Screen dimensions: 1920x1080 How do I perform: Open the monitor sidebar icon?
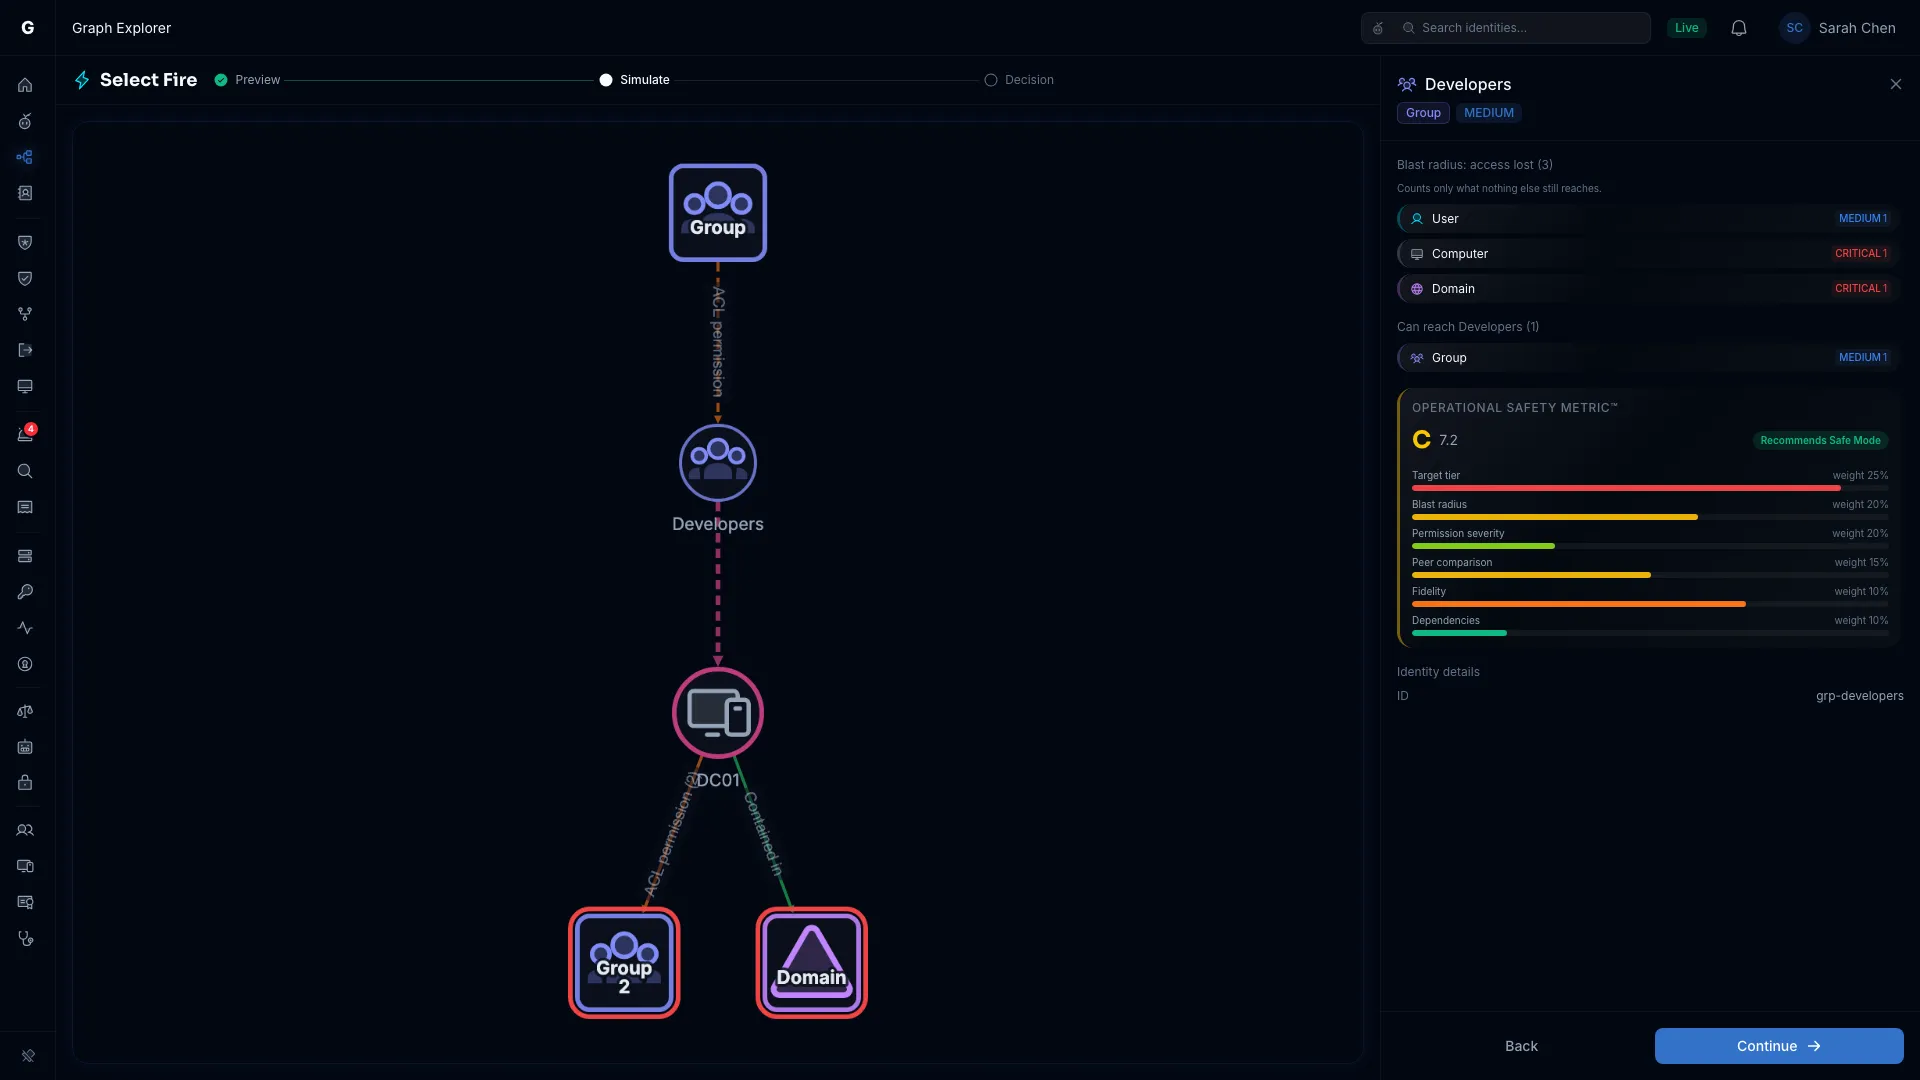(25, 386)
